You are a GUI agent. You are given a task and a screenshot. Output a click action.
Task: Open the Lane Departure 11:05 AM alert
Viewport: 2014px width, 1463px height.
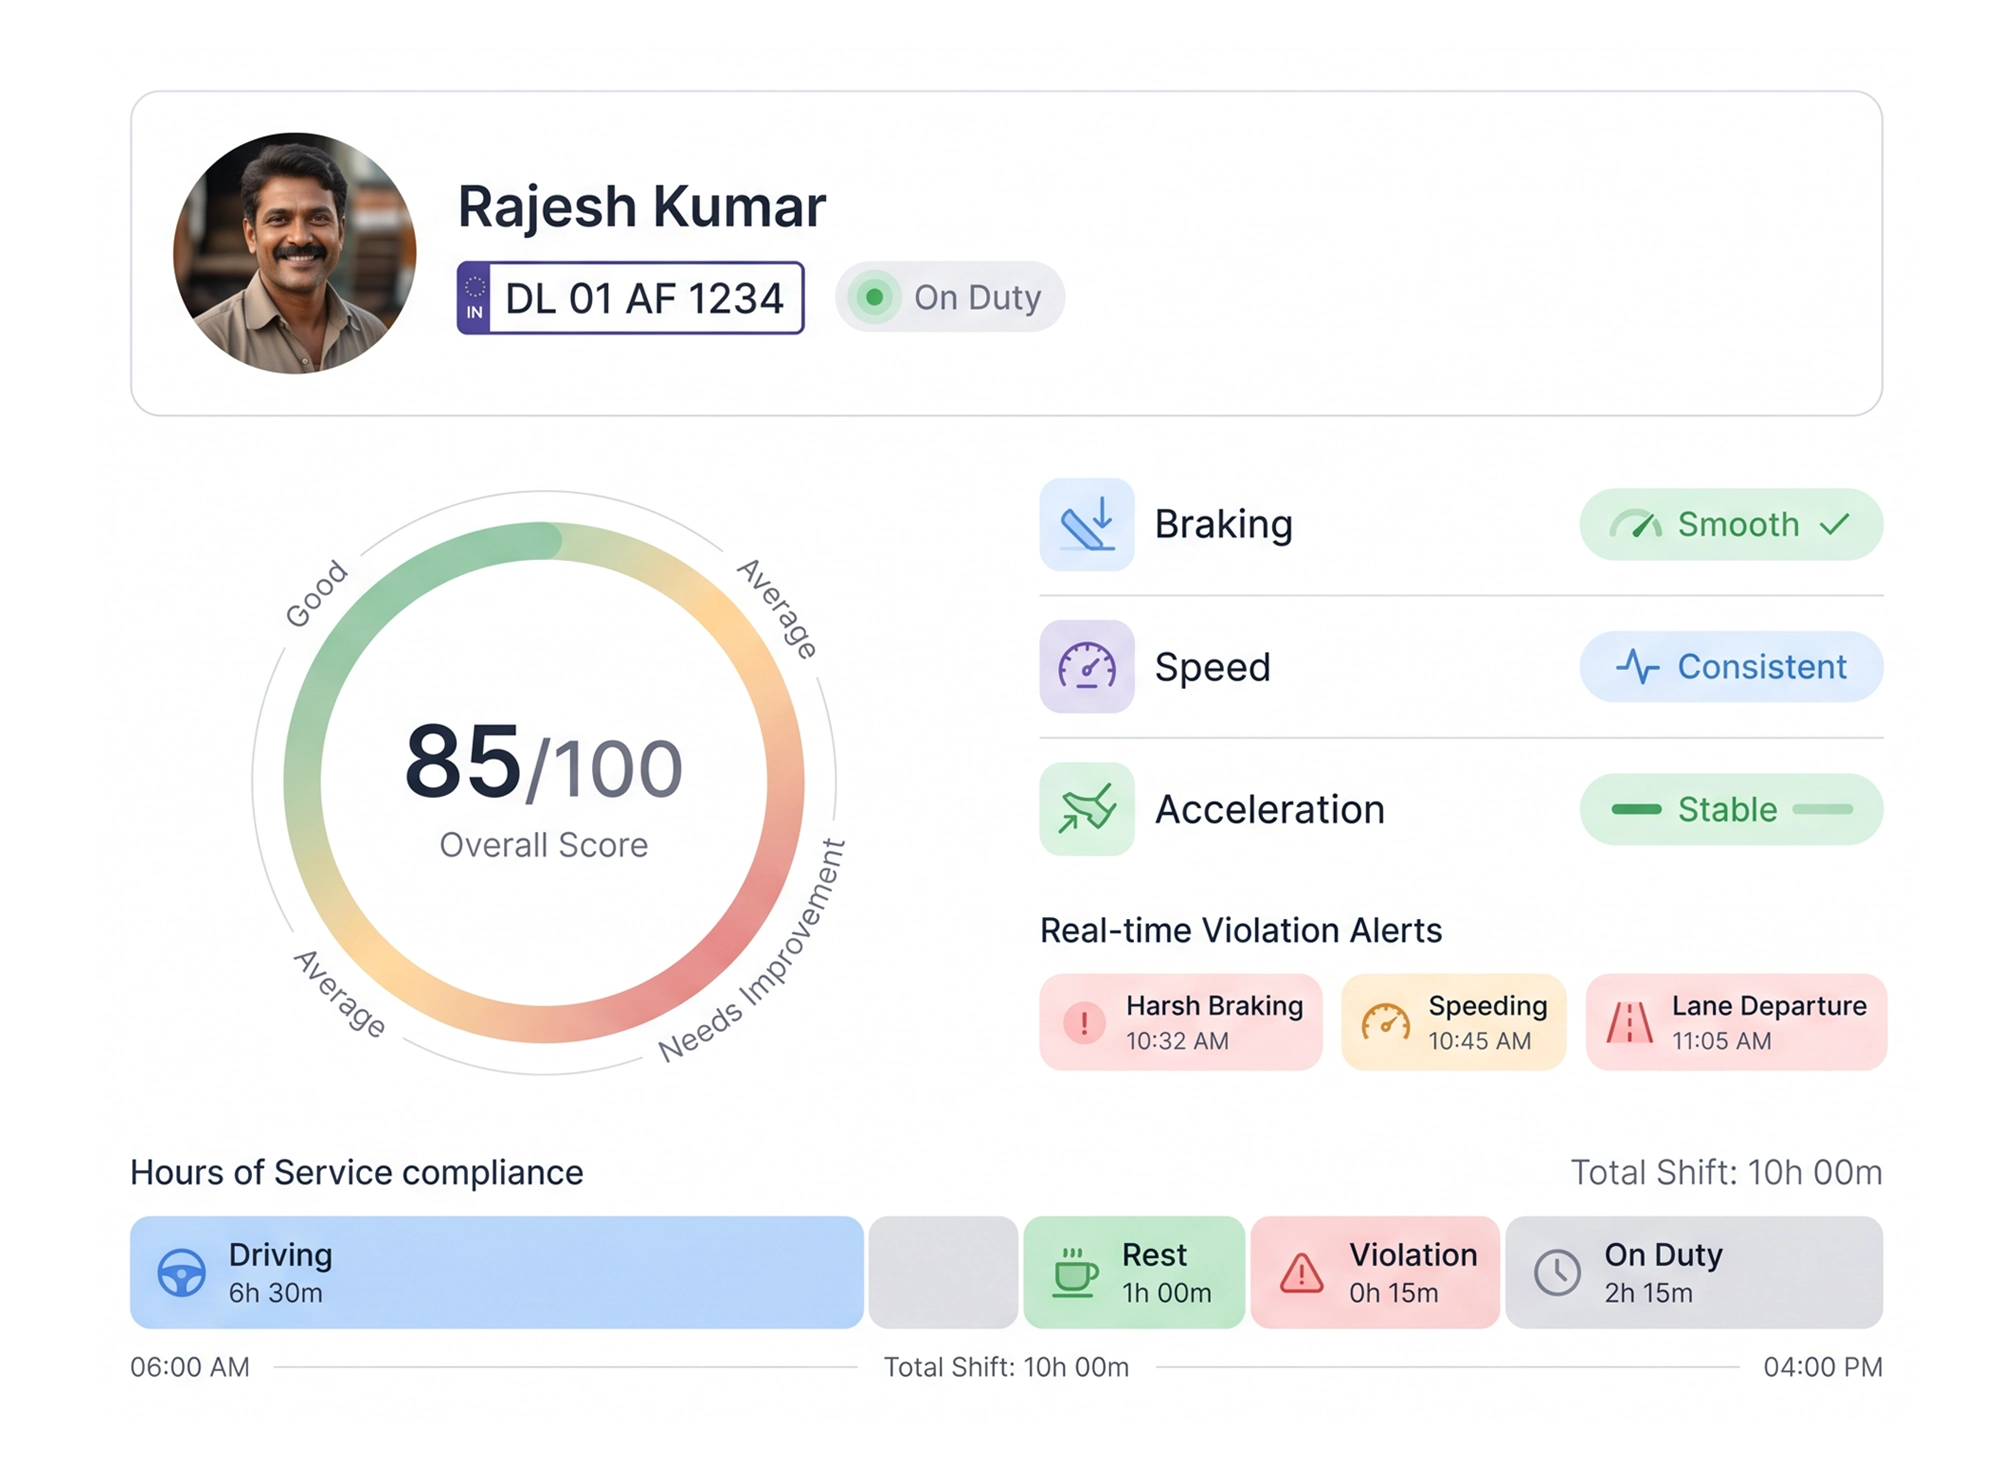coord(1737,1022)
